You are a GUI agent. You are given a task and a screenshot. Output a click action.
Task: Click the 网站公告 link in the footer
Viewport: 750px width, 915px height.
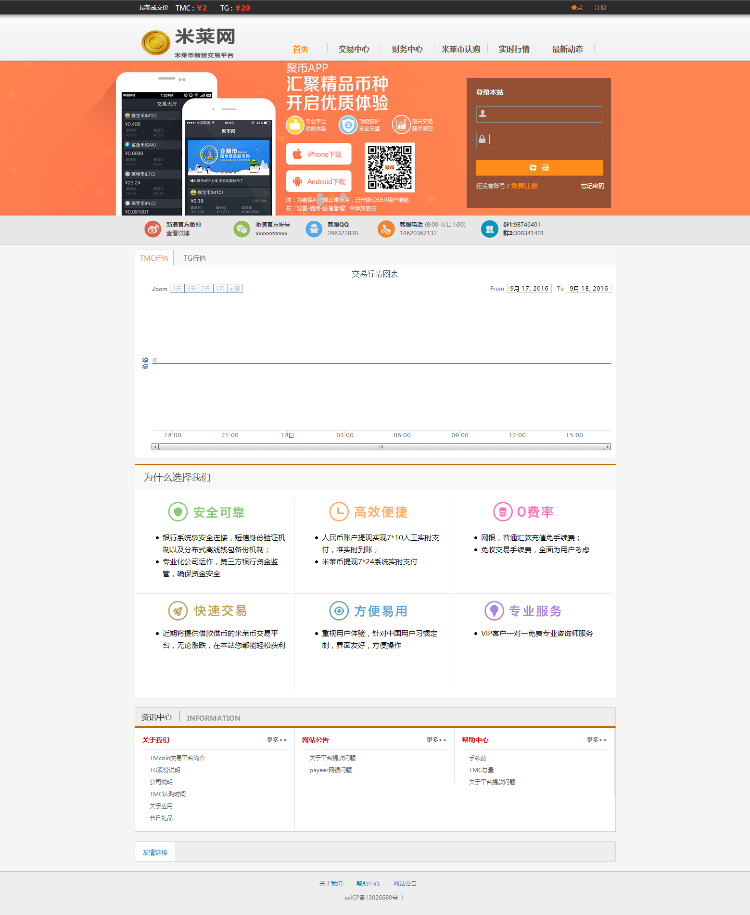point(404,883)
